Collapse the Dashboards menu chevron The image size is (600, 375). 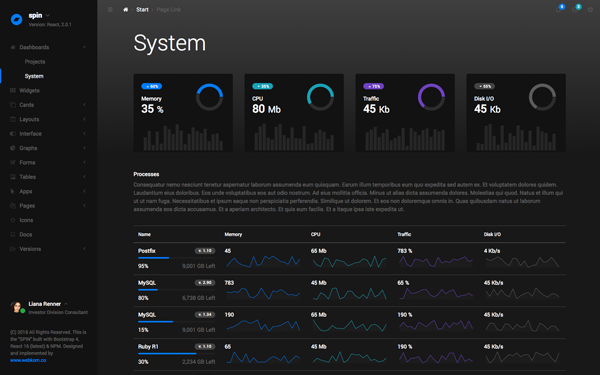pyautogui.click(x=84, y=47)
